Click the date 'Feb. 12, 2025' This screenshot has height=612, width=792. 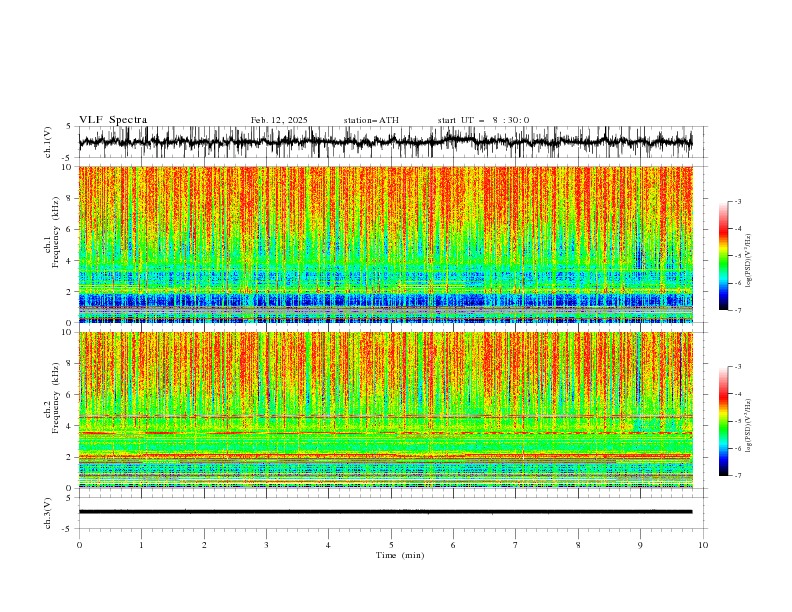(x=279, y=120)
